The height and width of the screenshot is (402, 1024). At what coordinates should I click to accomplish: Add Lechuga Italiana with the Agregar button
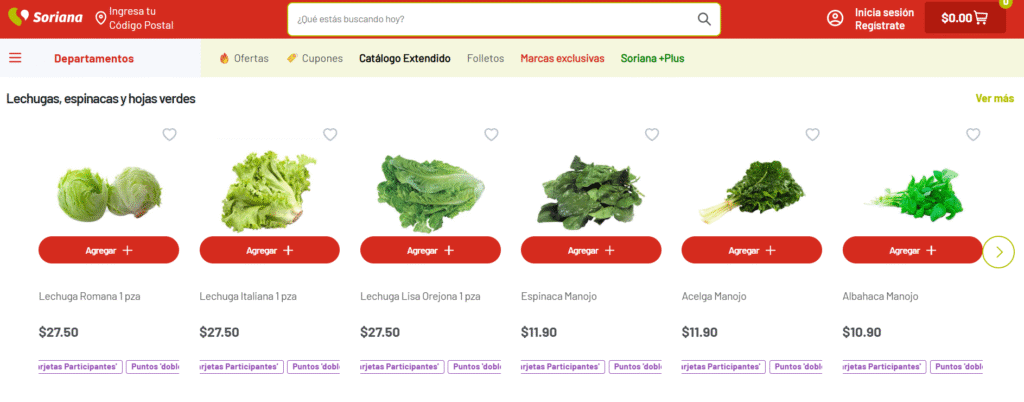270,250
